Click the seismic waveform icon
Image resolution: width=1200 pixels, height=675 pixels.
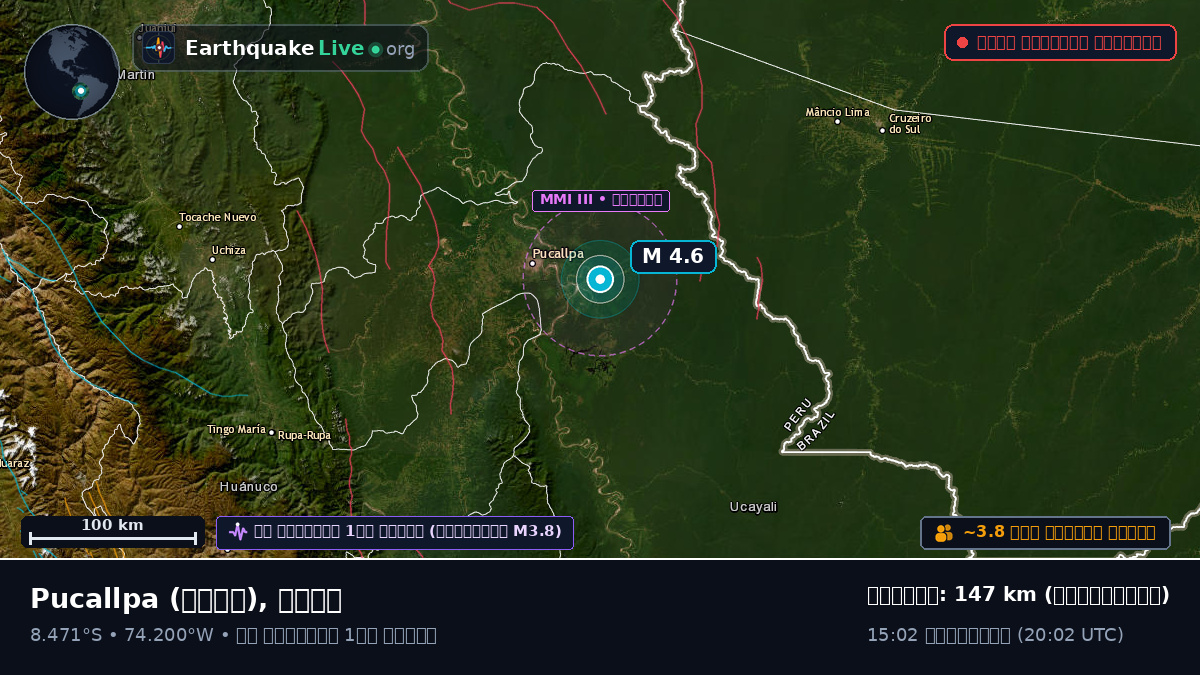pos(237,532)
